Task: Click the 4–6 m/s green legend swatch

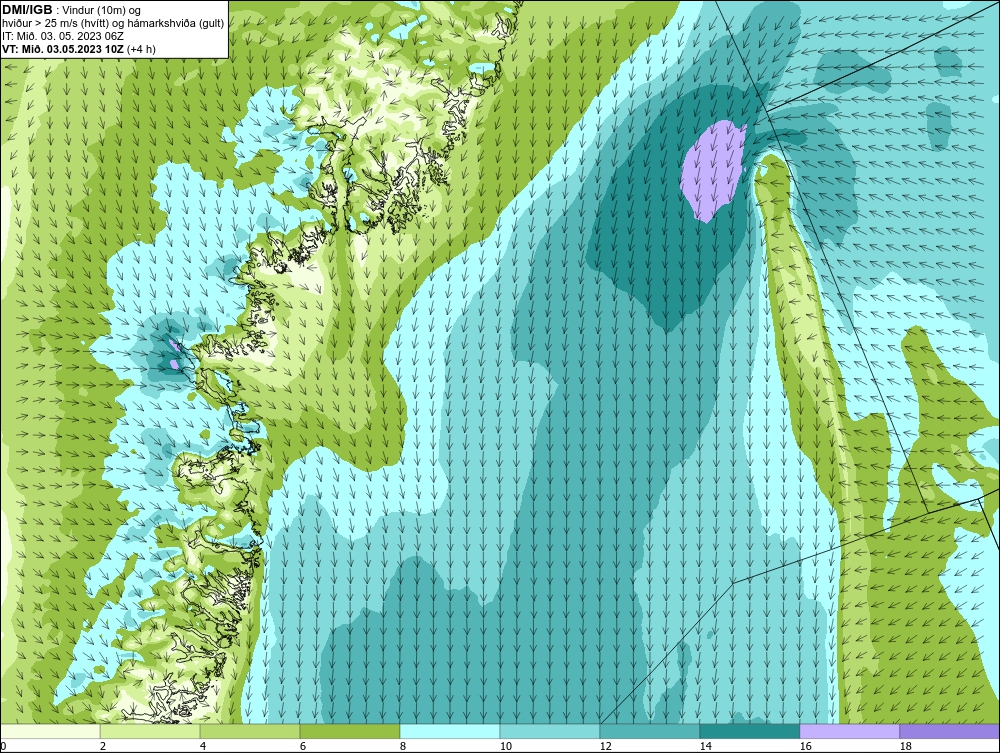Action: (250, 731)
